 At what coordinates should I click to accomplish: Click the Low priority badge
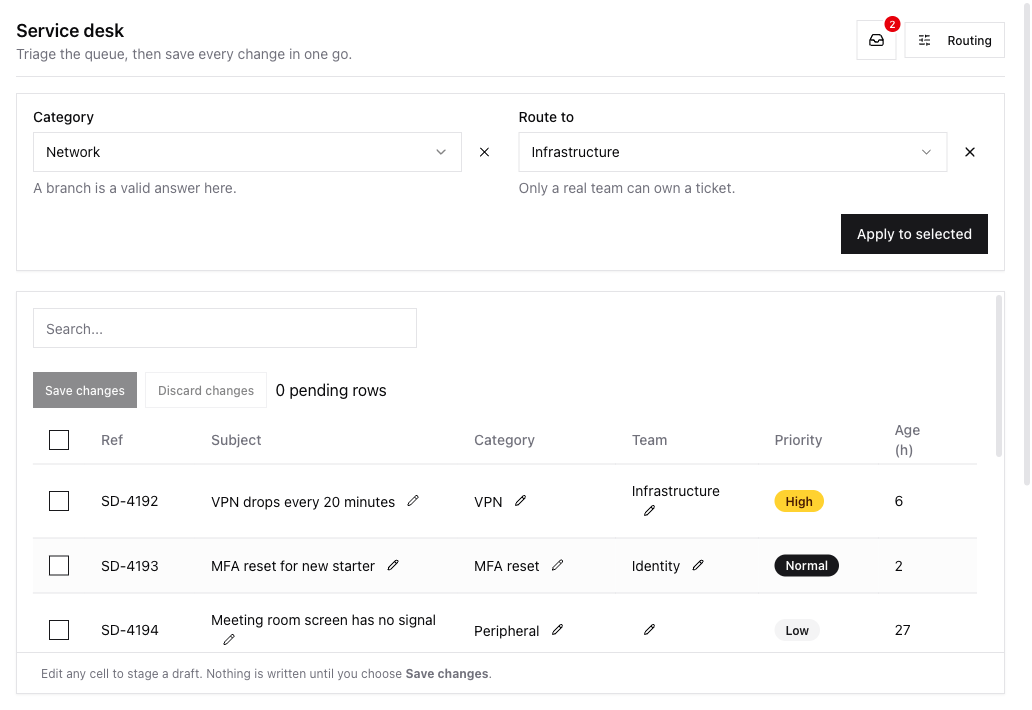[x=796, y=630]
